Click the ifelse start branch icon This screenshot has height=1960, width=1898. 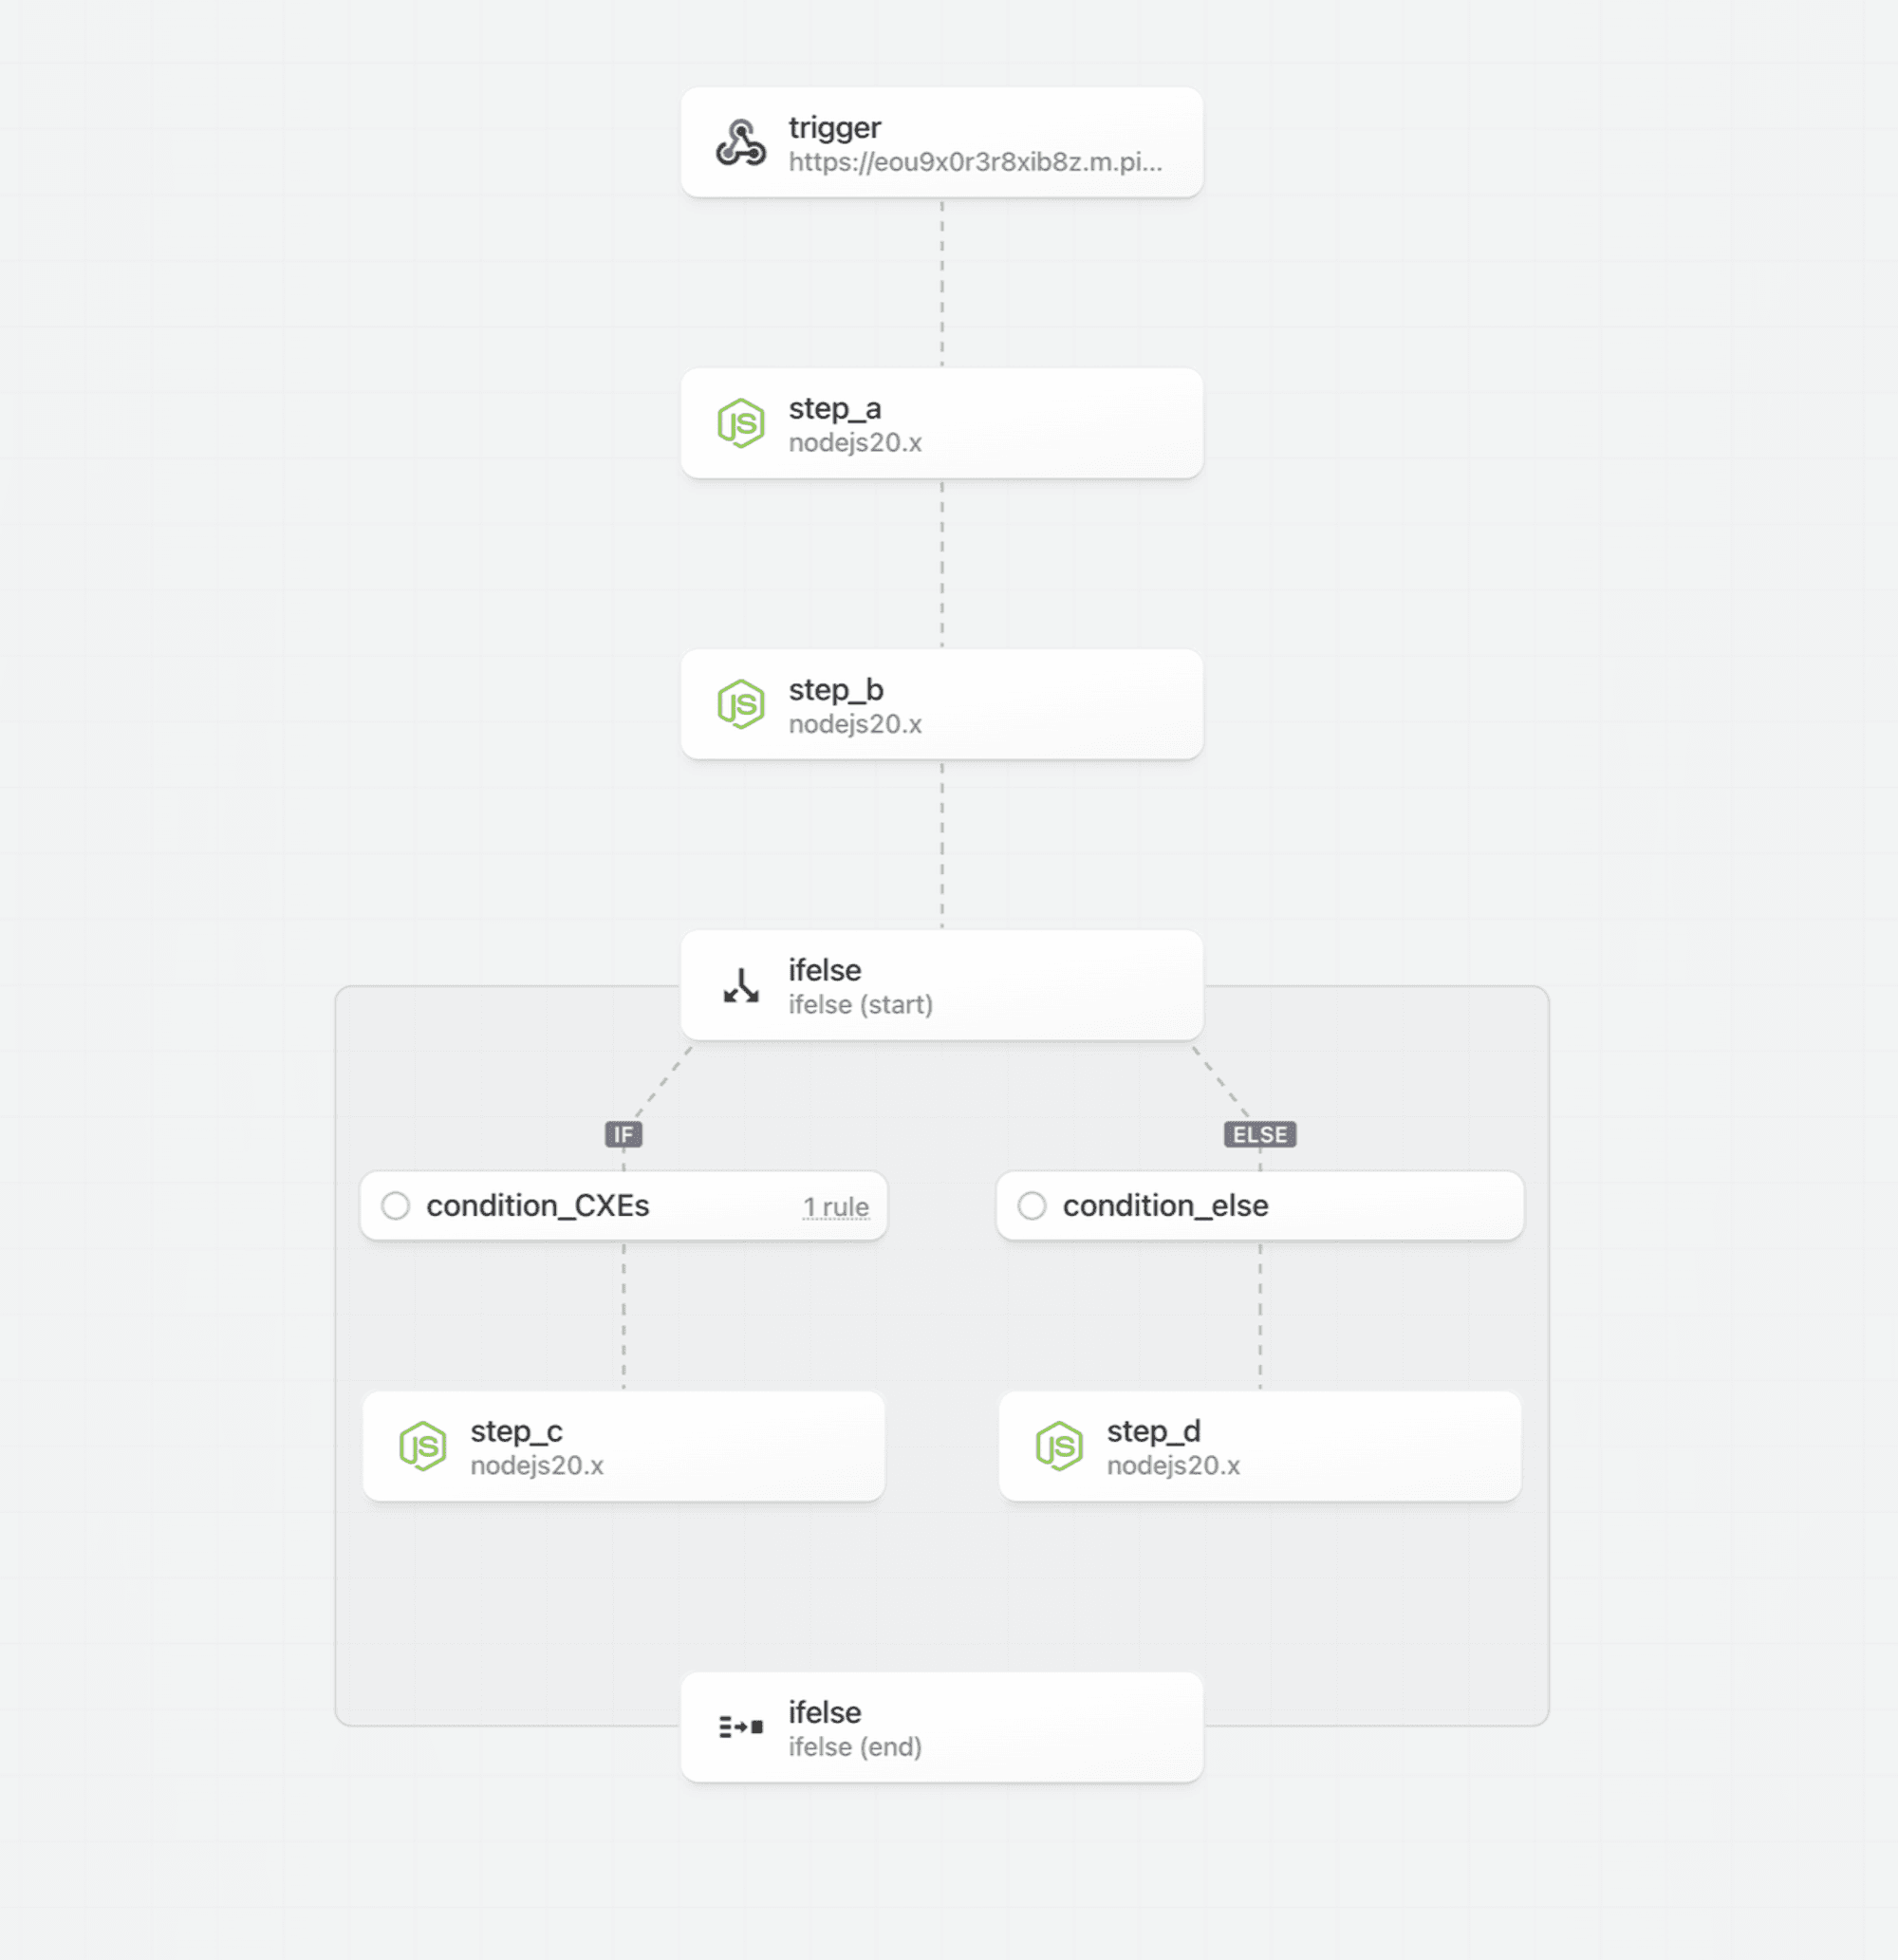click(741, 986)
